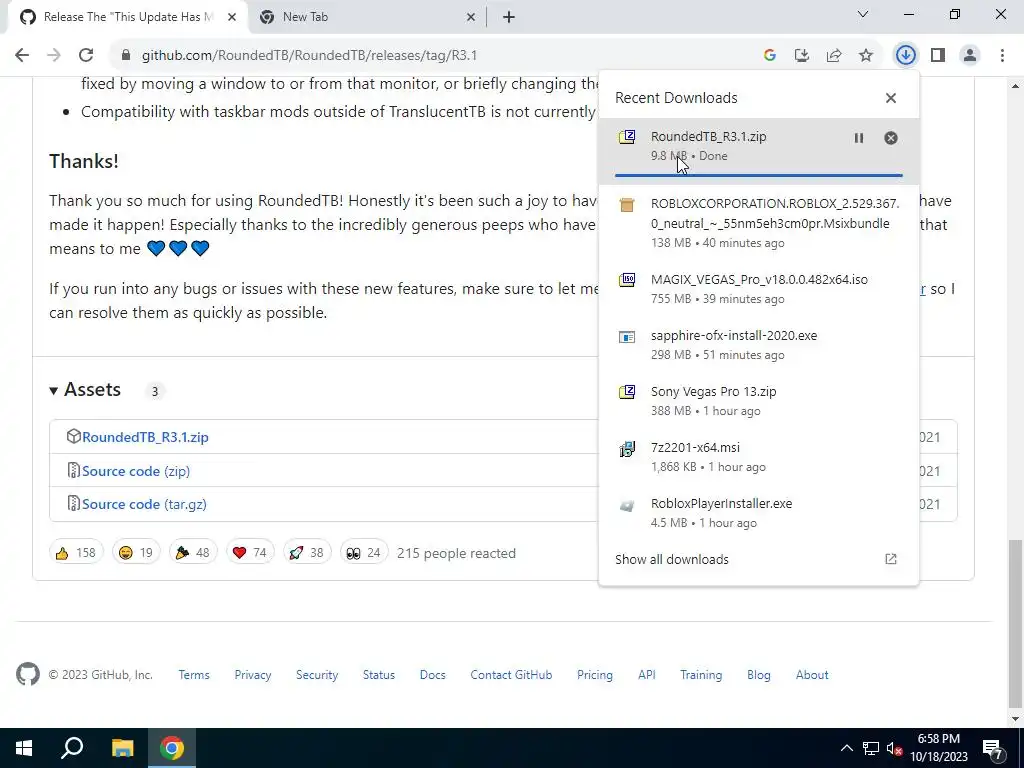Open File Explorer from taskbar
The height and width of the screenshot is (768, 1024).
(x=122, y=748)
